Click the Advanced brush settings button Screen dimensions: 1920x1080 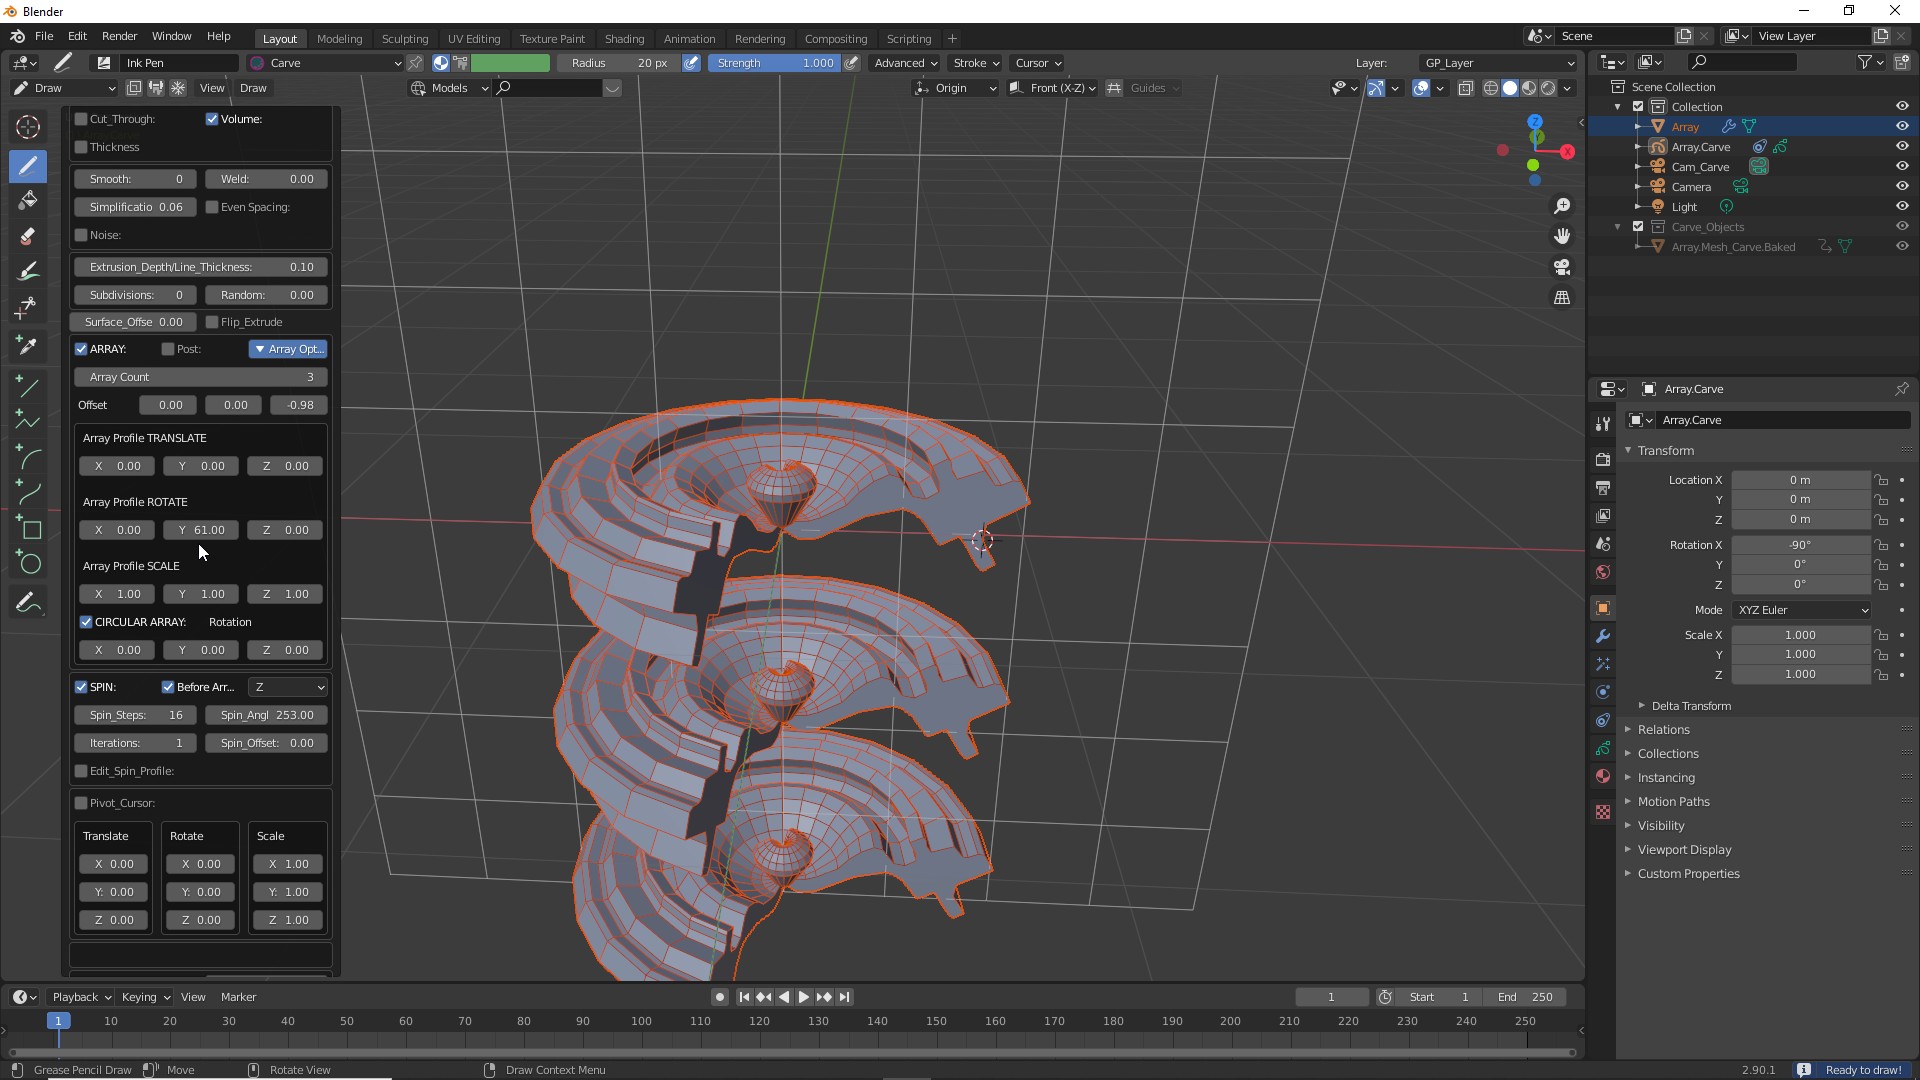(x=905, y=63)
